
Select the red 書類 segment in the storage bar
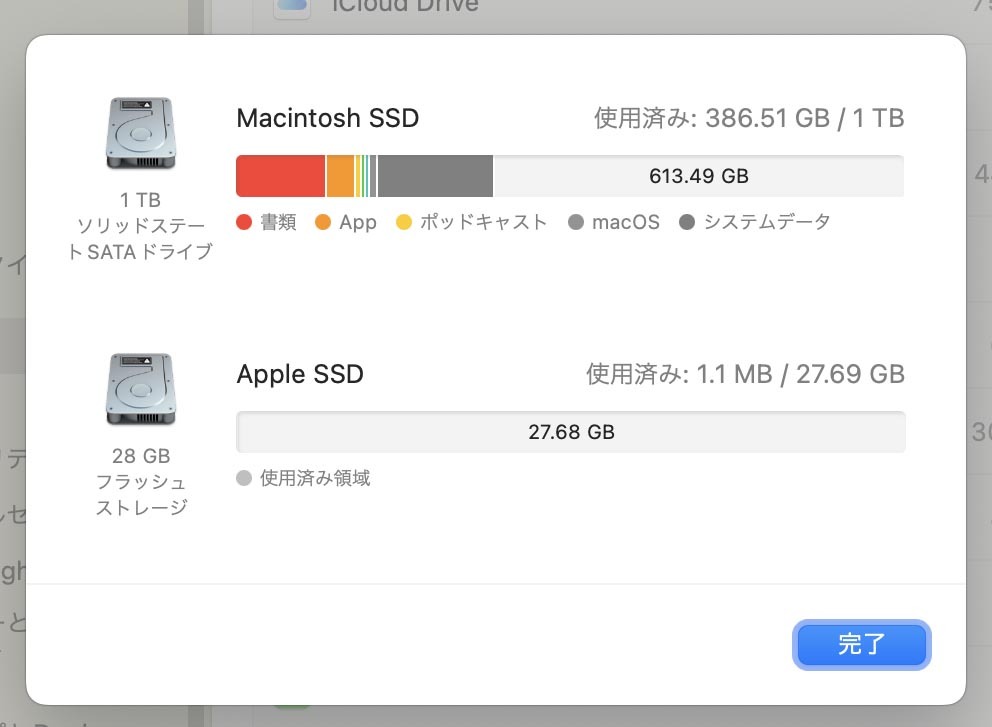tap(278, 175)
